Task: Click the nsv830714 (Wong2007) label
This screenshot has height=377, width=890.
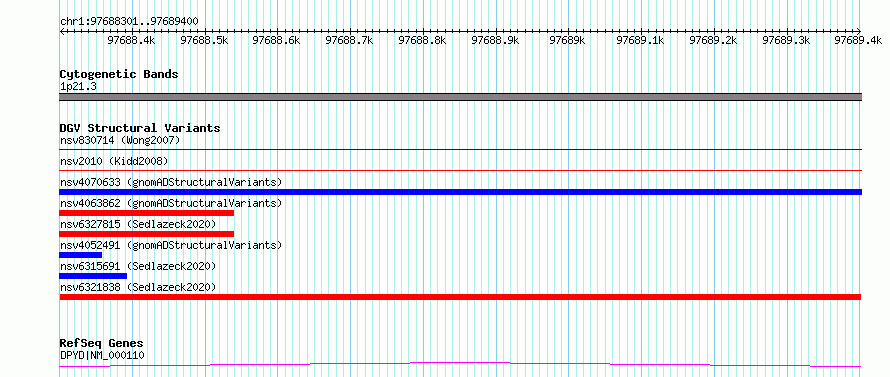Action: click(120, 140)
